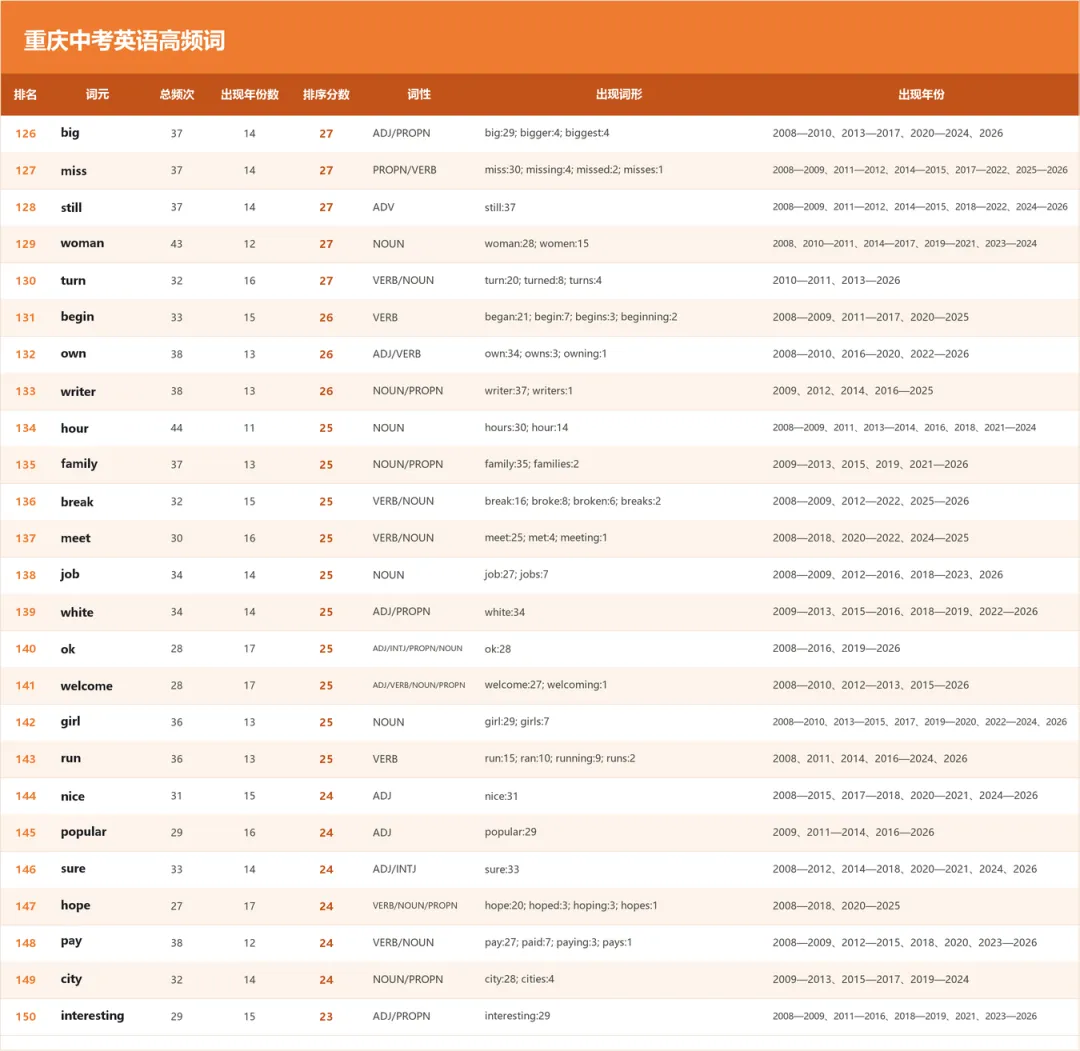Click the years cell '2010—2011、2013—2026'
The height and width of the screenshot is (1051, 1080).
click(x=836, y=280)
